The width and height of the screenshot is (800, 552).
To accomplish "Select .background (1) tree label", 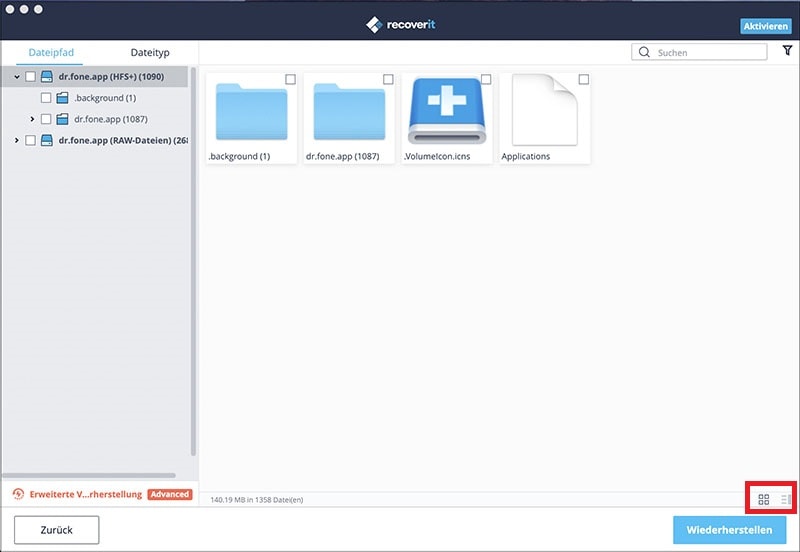I will tap(105, 97).
